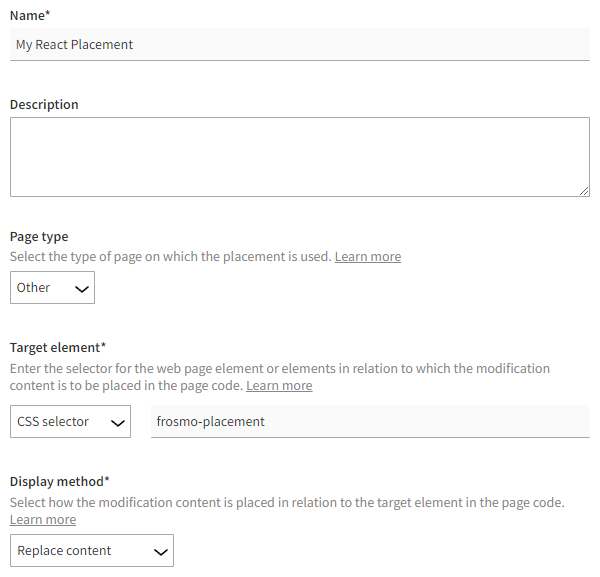Click the chevron arrow beside Replace content
Viewport: 600px width, 577px height.
point(158,552)
